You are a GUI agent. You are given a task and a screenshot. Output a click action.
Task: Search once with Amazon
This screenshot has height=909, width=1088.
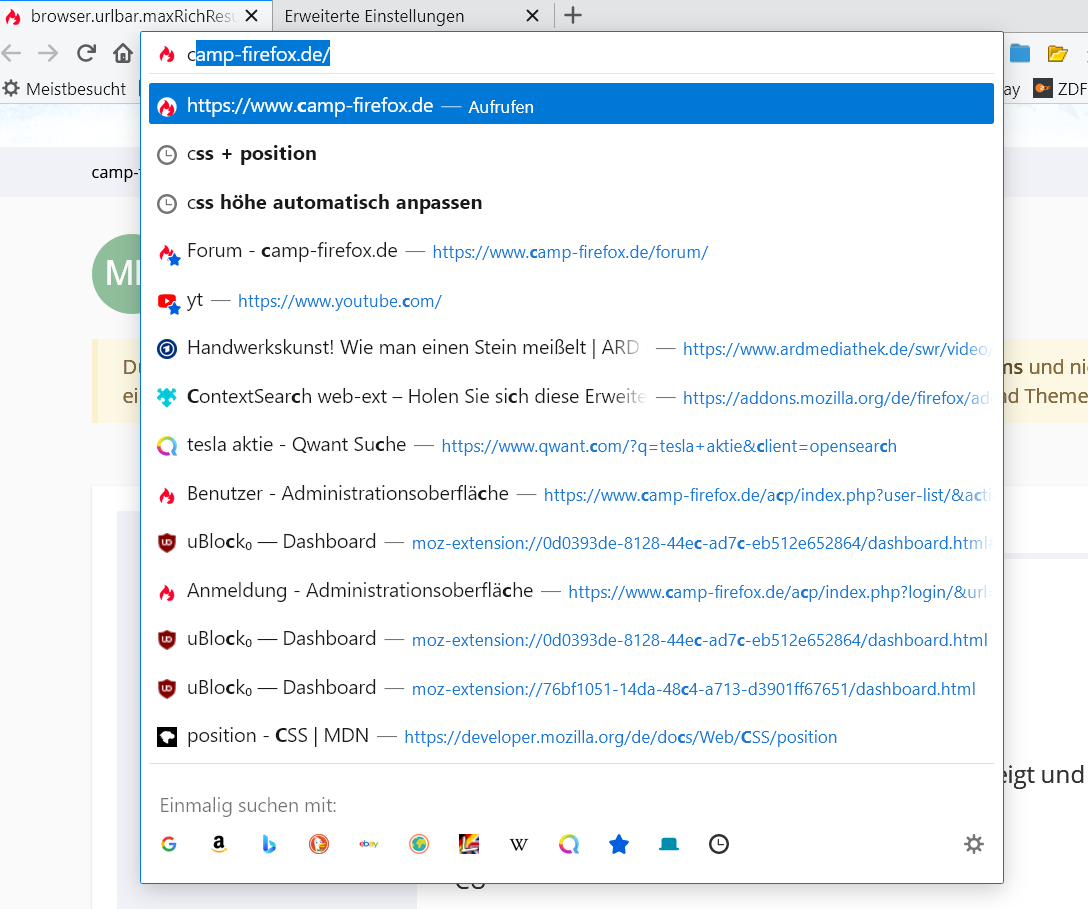219,845
